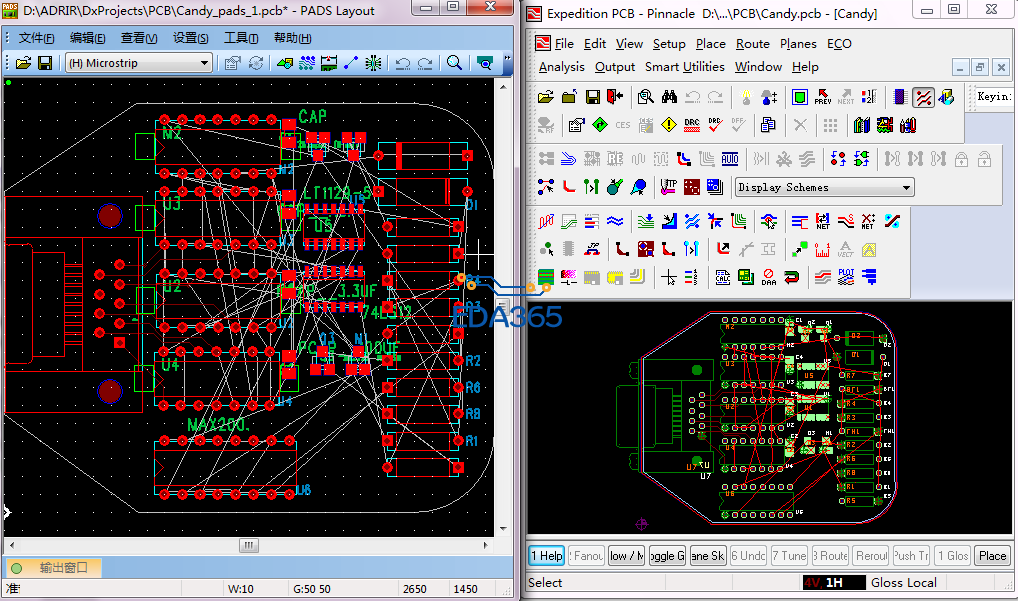
Task: Click the 输出窗口 output window tab
Action: coord(63,568)
